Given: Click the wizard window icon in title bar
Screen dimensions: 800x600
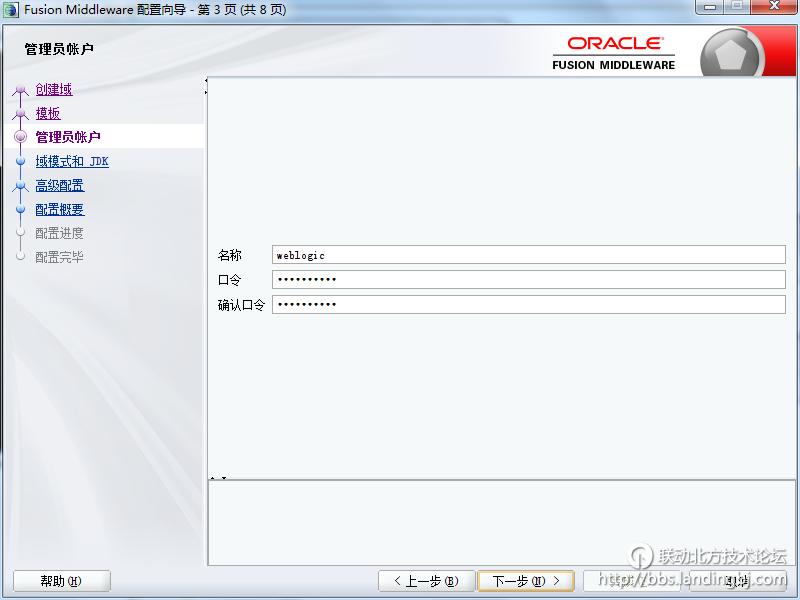Looking at the screenshot, I should click(12, 10).
